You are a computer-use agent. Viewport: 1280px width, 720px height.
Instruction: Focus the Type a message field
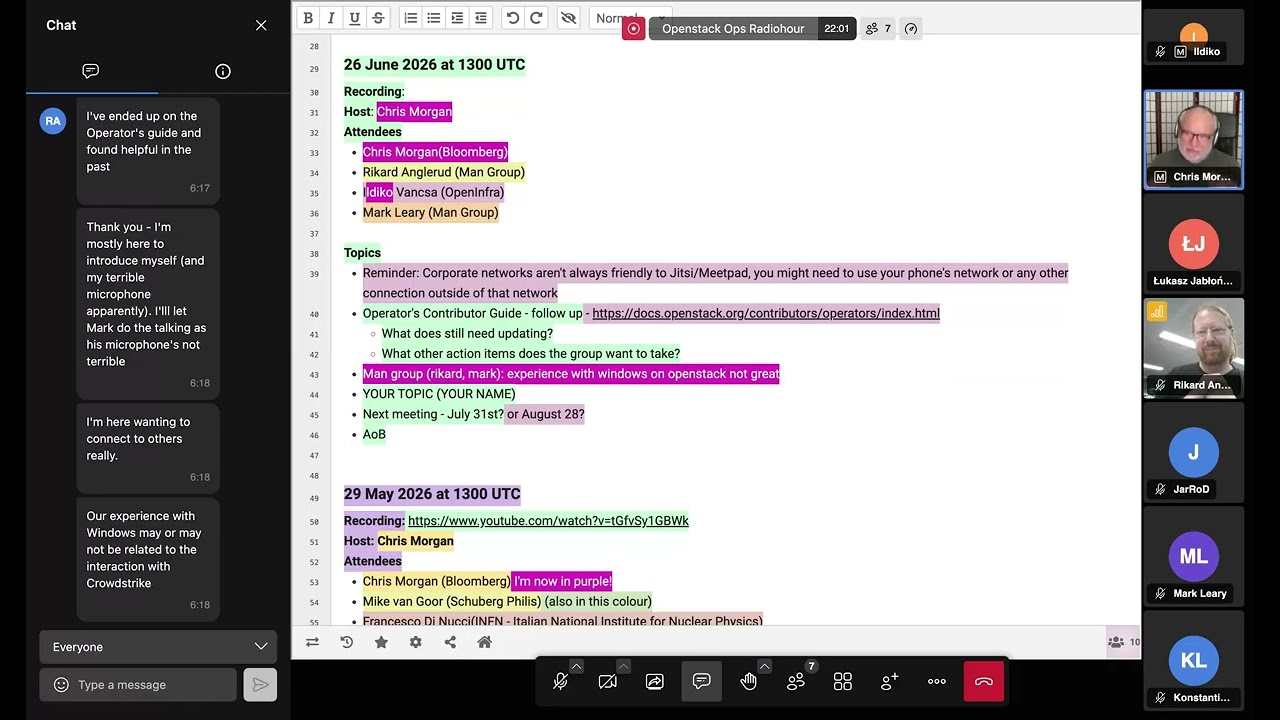click(x=150, y=685)
